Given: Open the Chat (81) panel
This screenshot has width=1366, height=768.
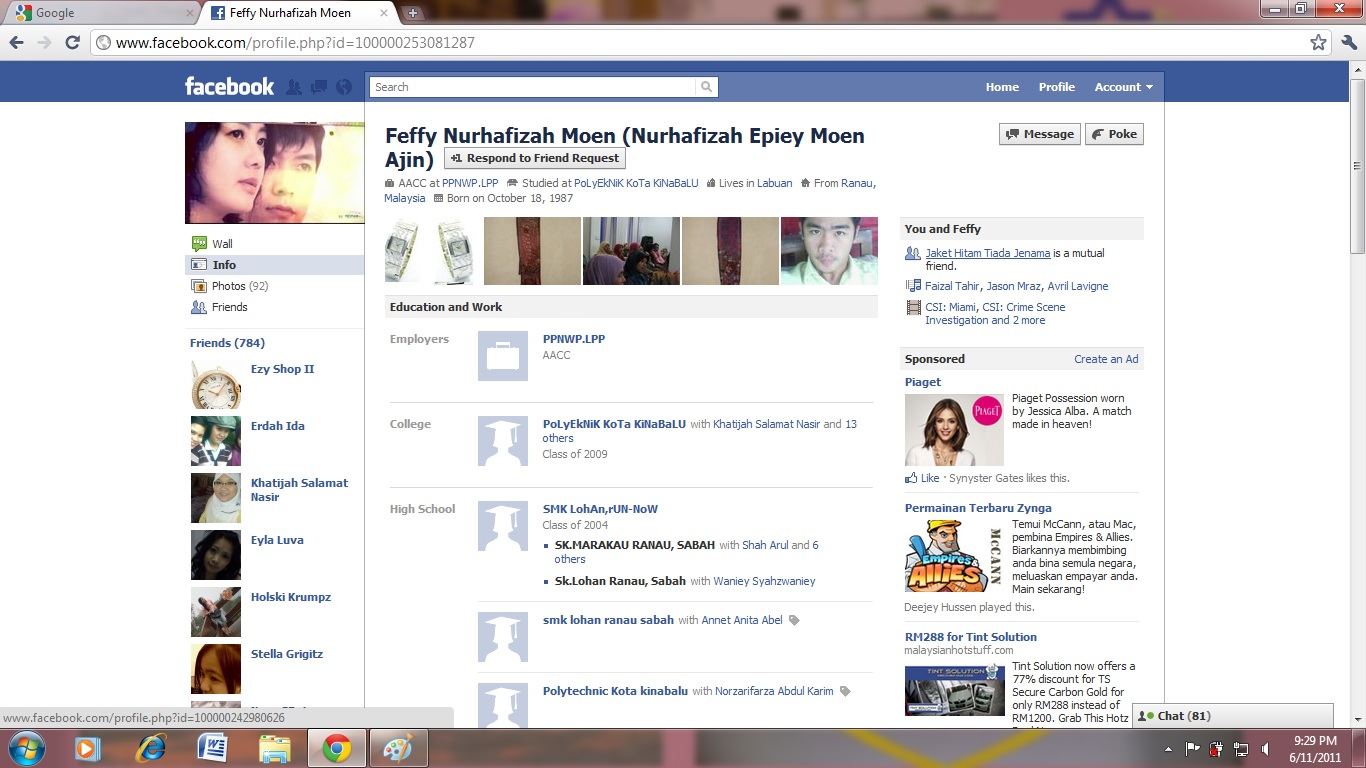Looking at the screenshot, I should coord(1233,716).
